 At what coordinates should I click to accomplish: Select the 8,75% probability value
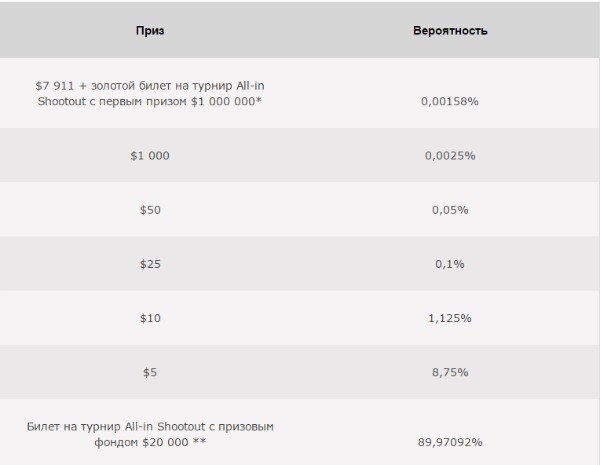pos(450,372)
